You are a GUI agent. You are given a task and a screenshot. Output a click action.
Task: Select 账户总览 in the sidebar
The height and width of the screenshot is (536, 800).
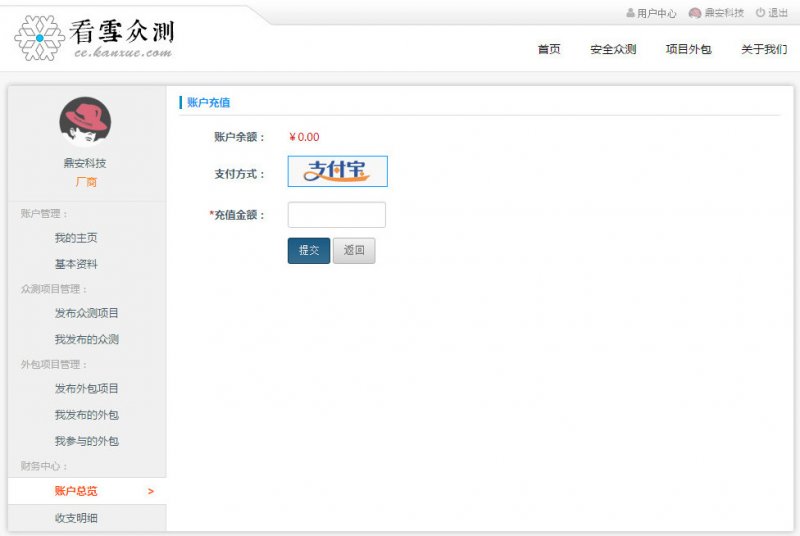coord(76,491)
